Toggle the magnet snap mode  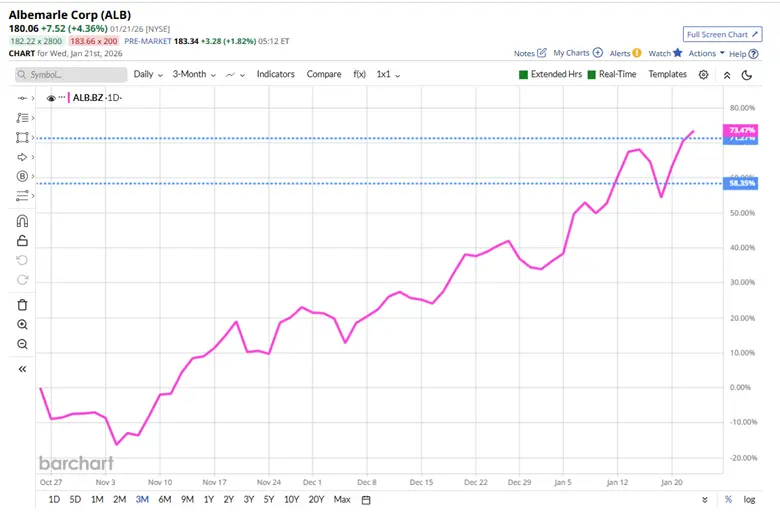coord(22,220)
